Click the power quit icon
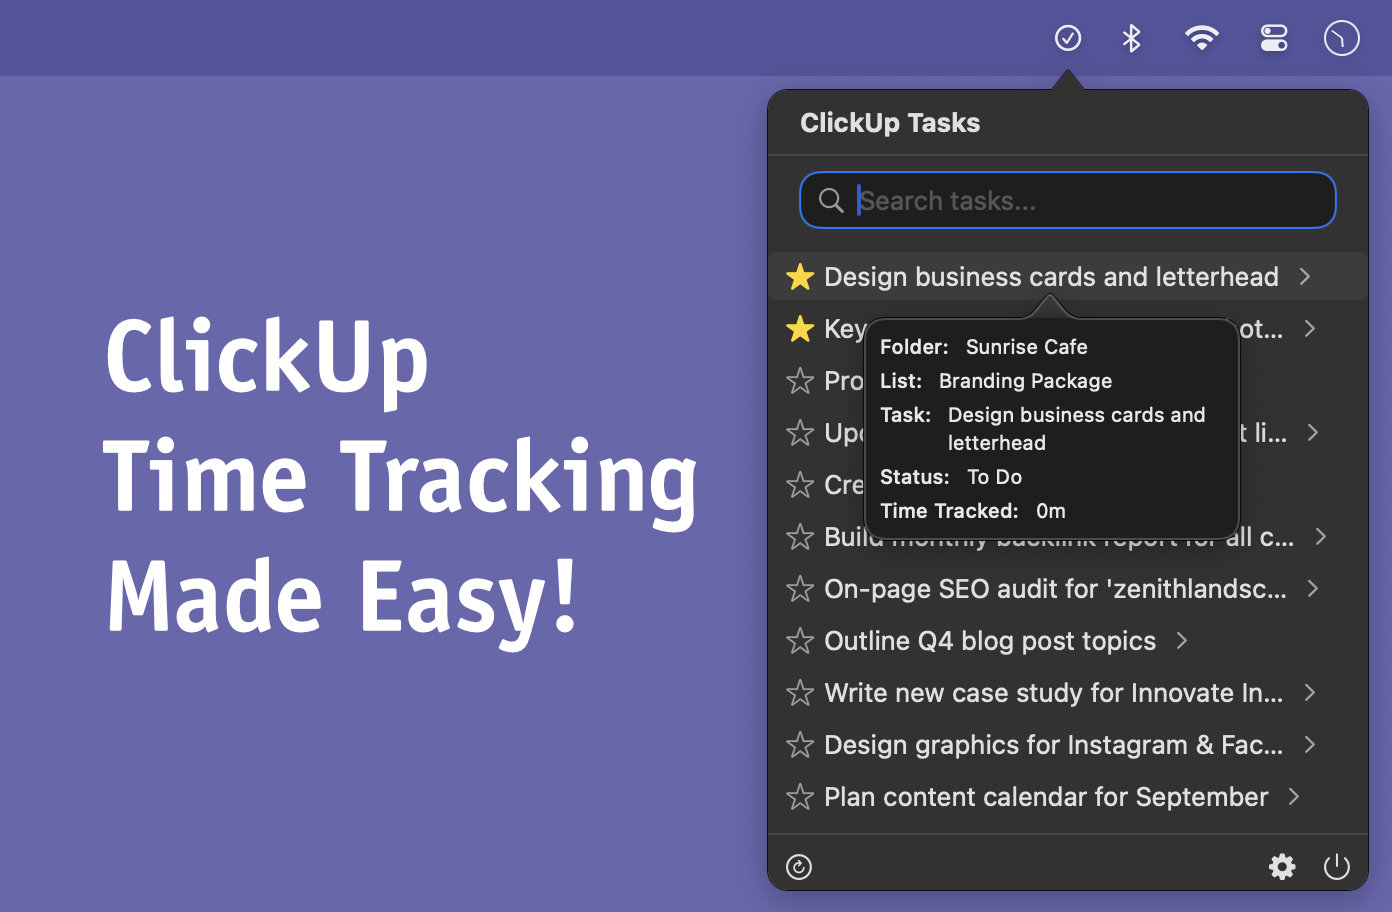Screen dimensions: 1392x912 [1336, 867]
